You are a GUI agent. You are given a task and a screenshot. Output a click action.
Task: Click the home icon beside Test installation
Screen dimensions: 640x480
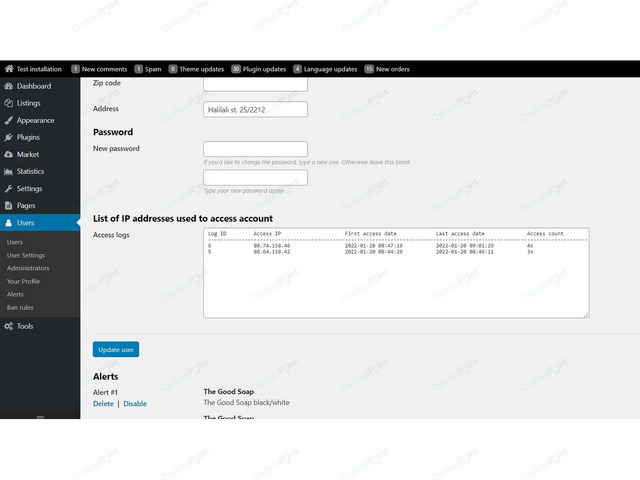point(9,69)
